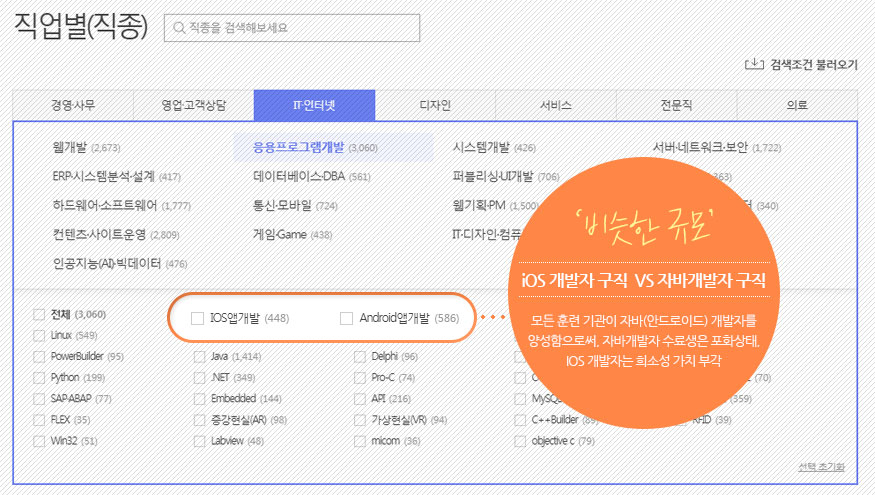Click the 선택 초기화 reset link

[x=821, y=467]
